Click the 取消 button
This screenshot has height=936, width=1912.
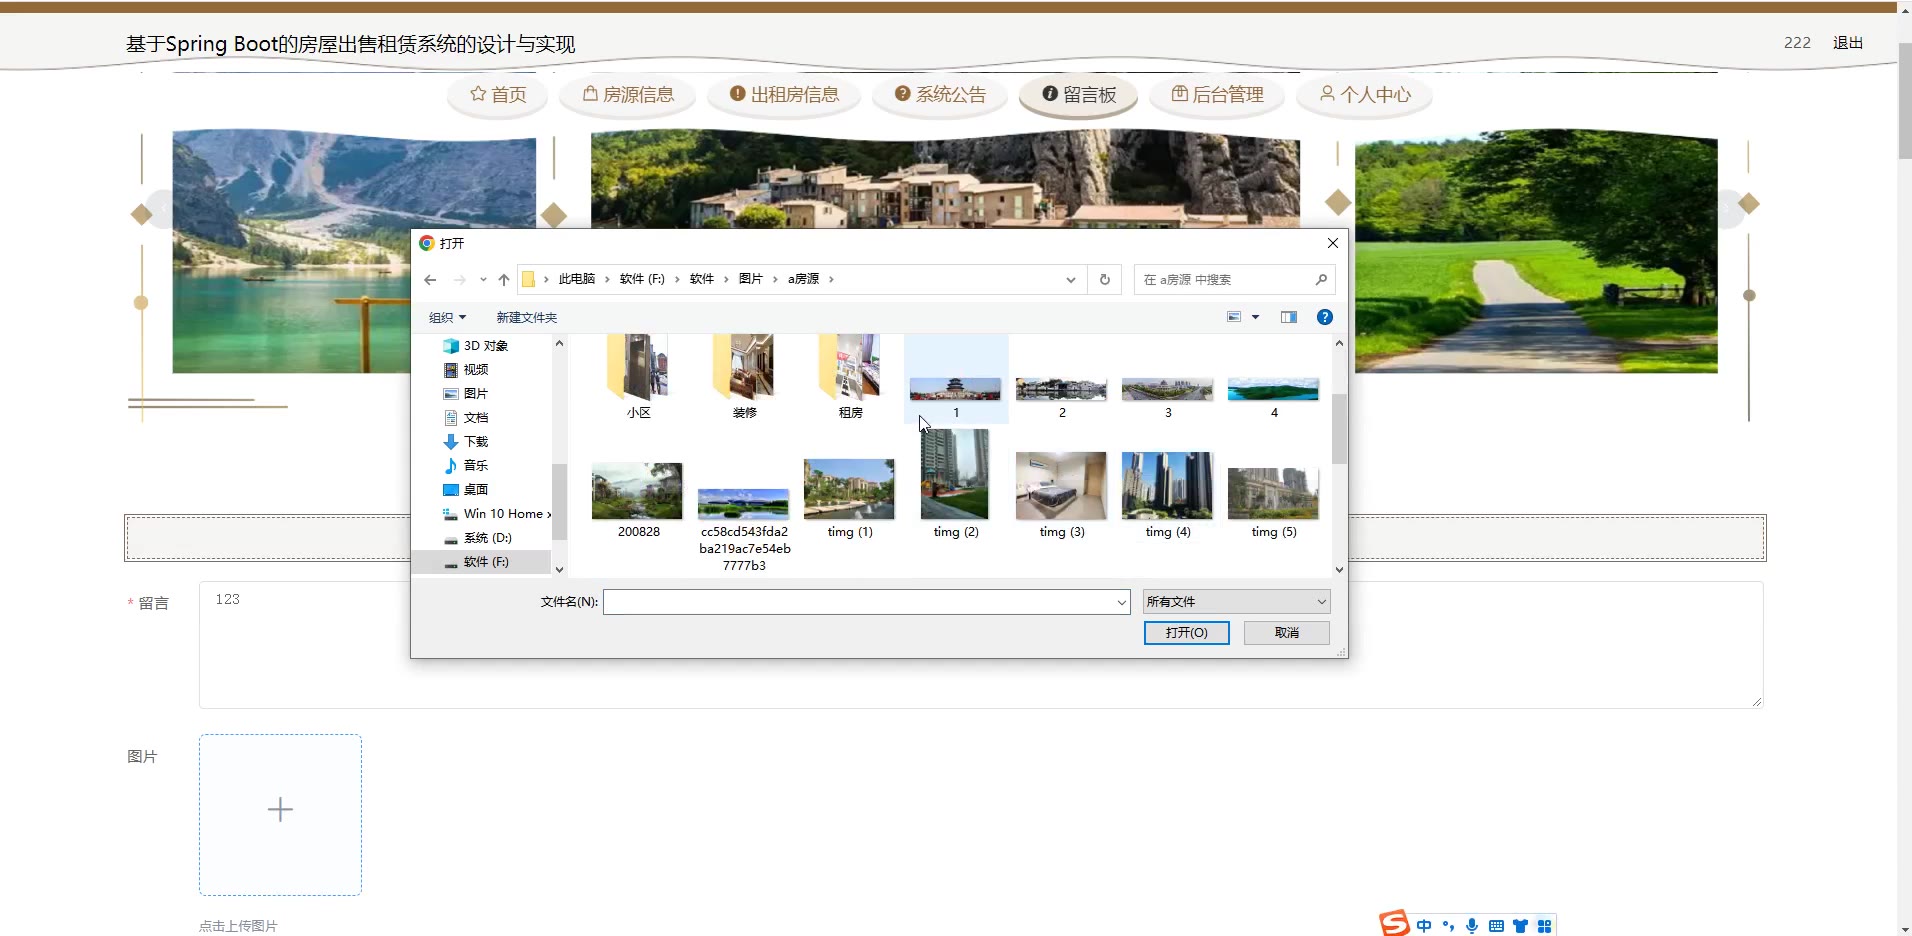click(1287, 633)
